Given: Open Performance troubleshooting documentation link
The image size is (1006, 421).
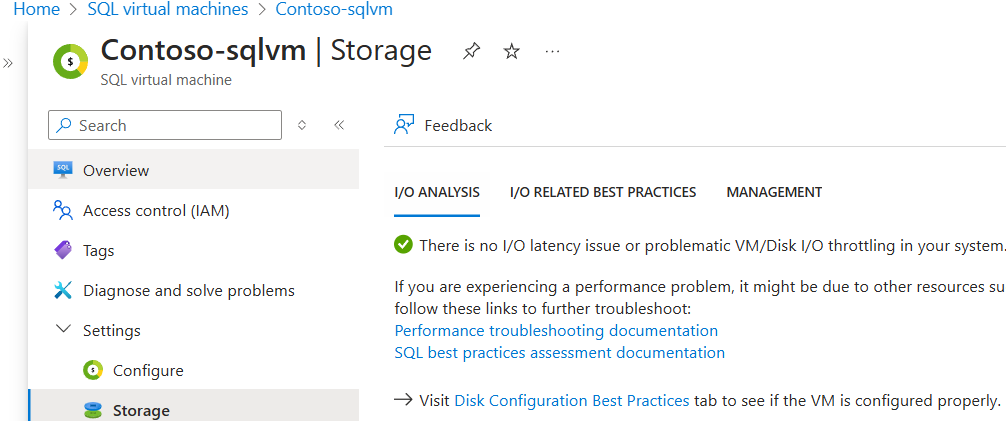Looking at the screenshot, I should pos(556,330).
